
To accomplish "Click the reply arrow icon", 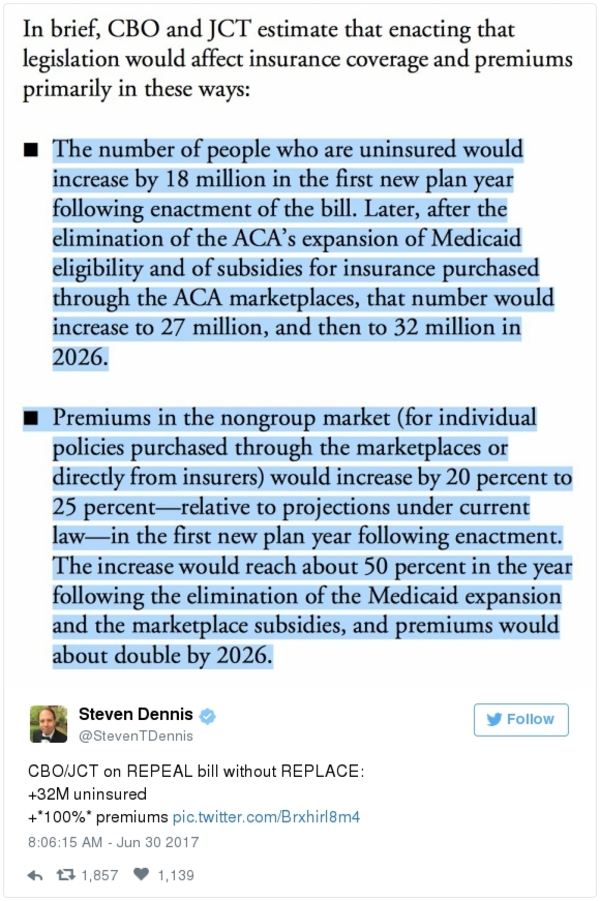I will [x=35, y=875].
